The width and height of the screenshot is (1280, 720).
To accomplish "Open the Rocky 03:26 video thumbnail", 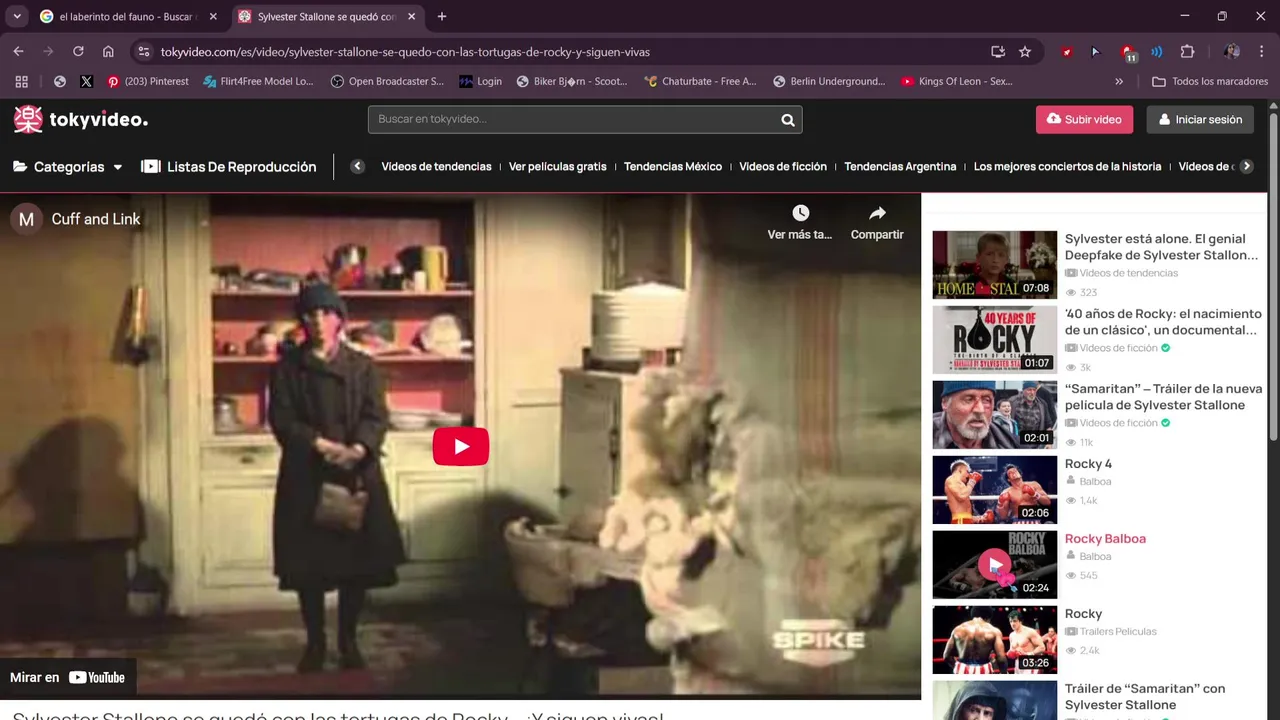I will pos(994,640).
